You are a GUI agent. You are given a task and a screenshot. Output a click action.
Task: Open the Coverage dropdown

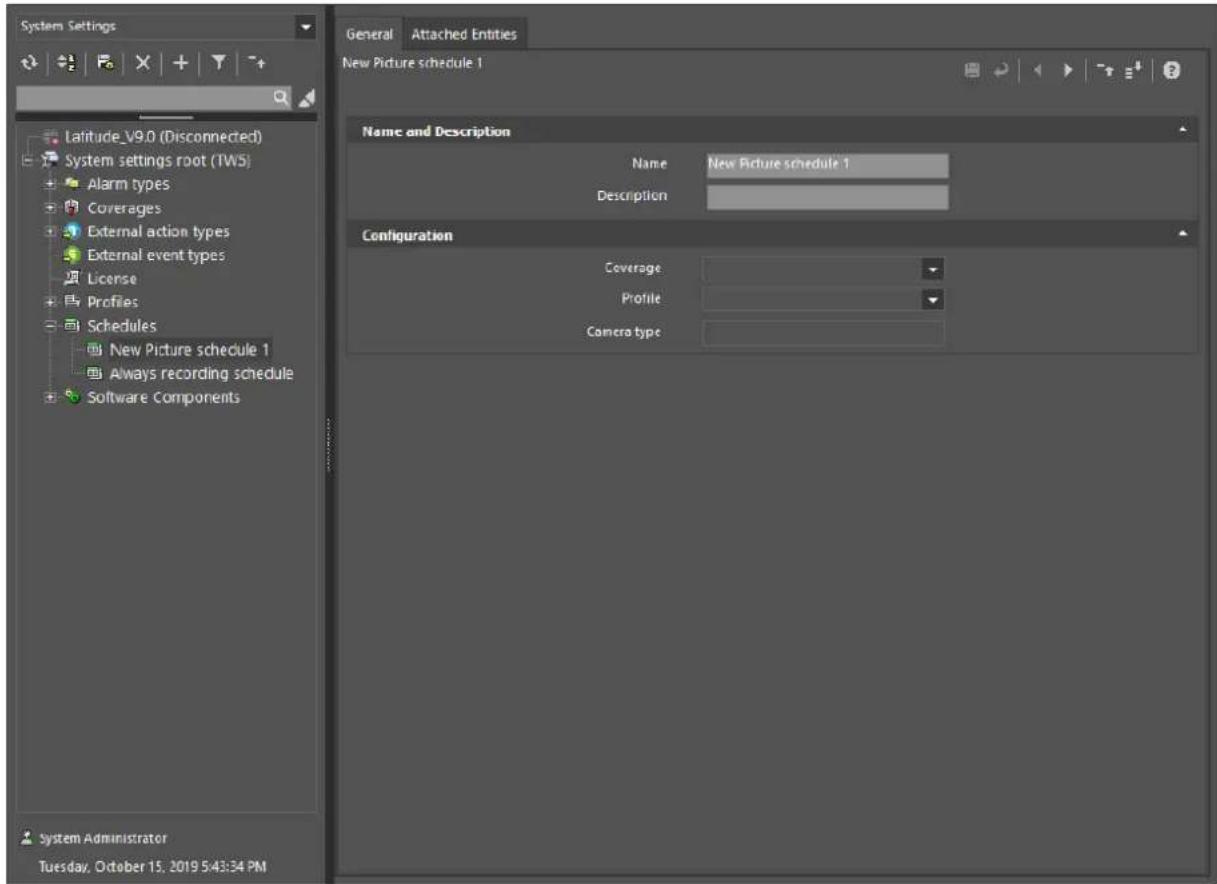pos(933,269)
